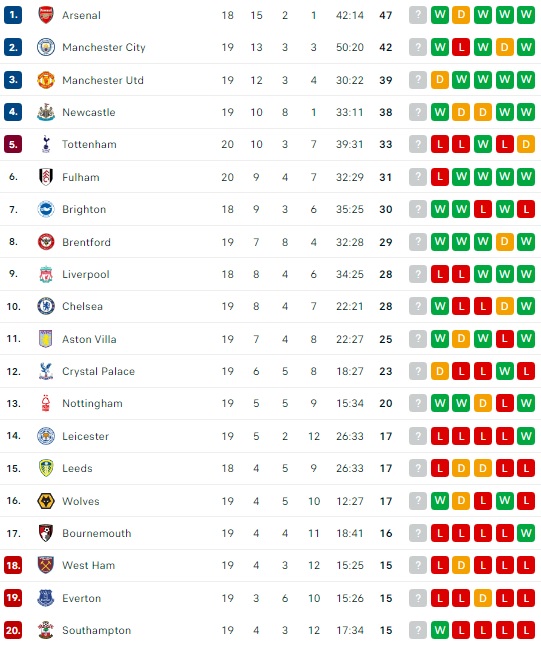Screen dimensions: 541x646
Task: Open the Crystal Palace team link
Action: click(x=98, y=371)
